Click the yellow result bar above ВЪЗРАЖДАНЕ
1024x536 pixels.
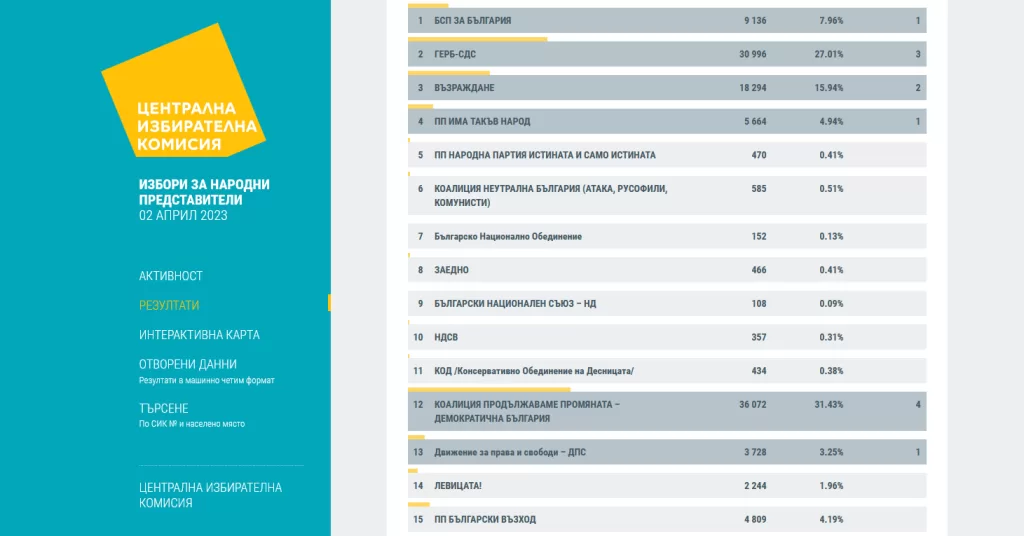pos(449,72)
